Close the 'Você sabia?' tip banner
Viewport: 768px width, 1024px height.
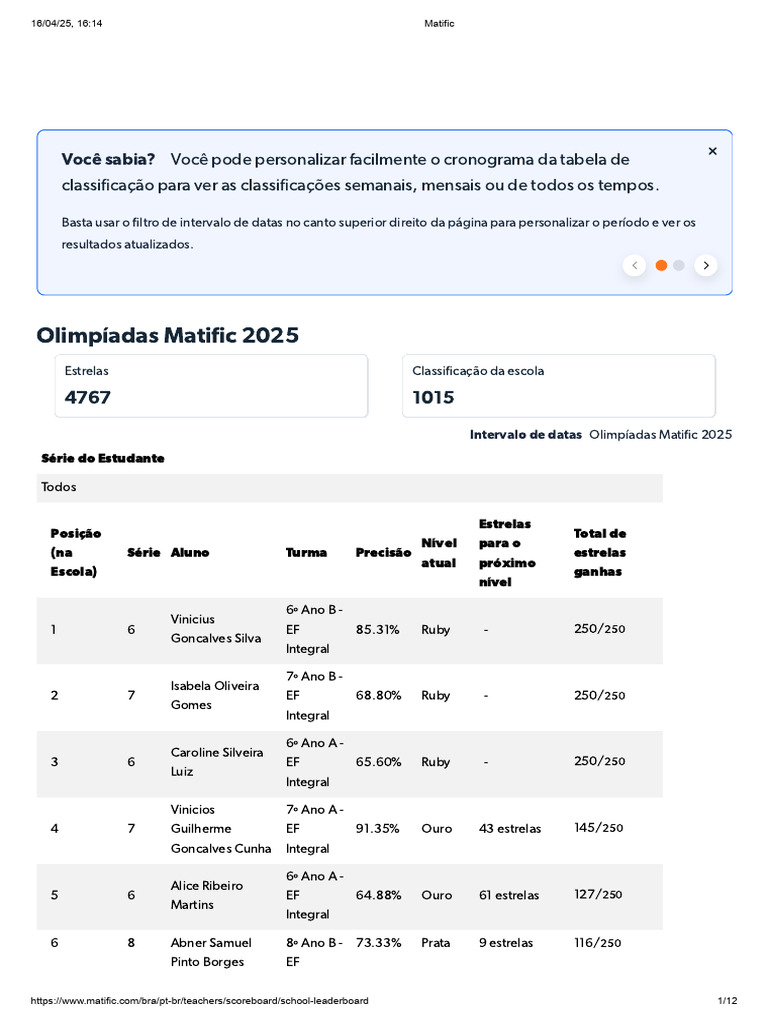pyautogui.click(x=712, y=151)
